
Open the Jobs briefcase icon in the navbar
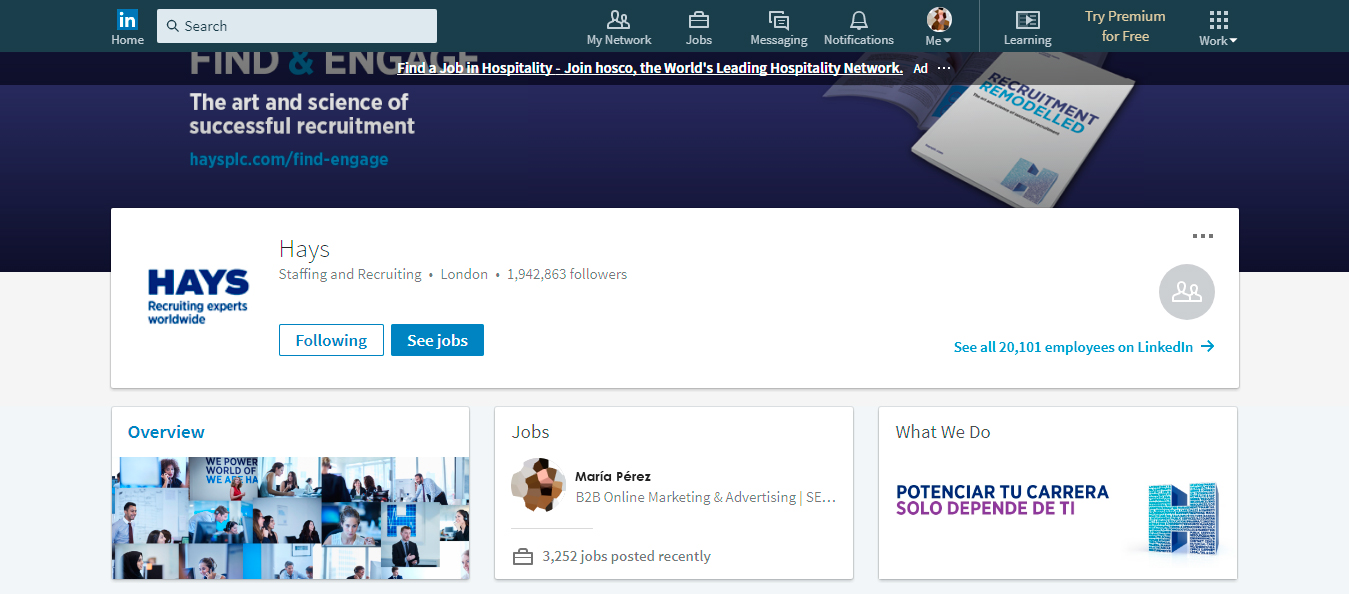(699, 20)
